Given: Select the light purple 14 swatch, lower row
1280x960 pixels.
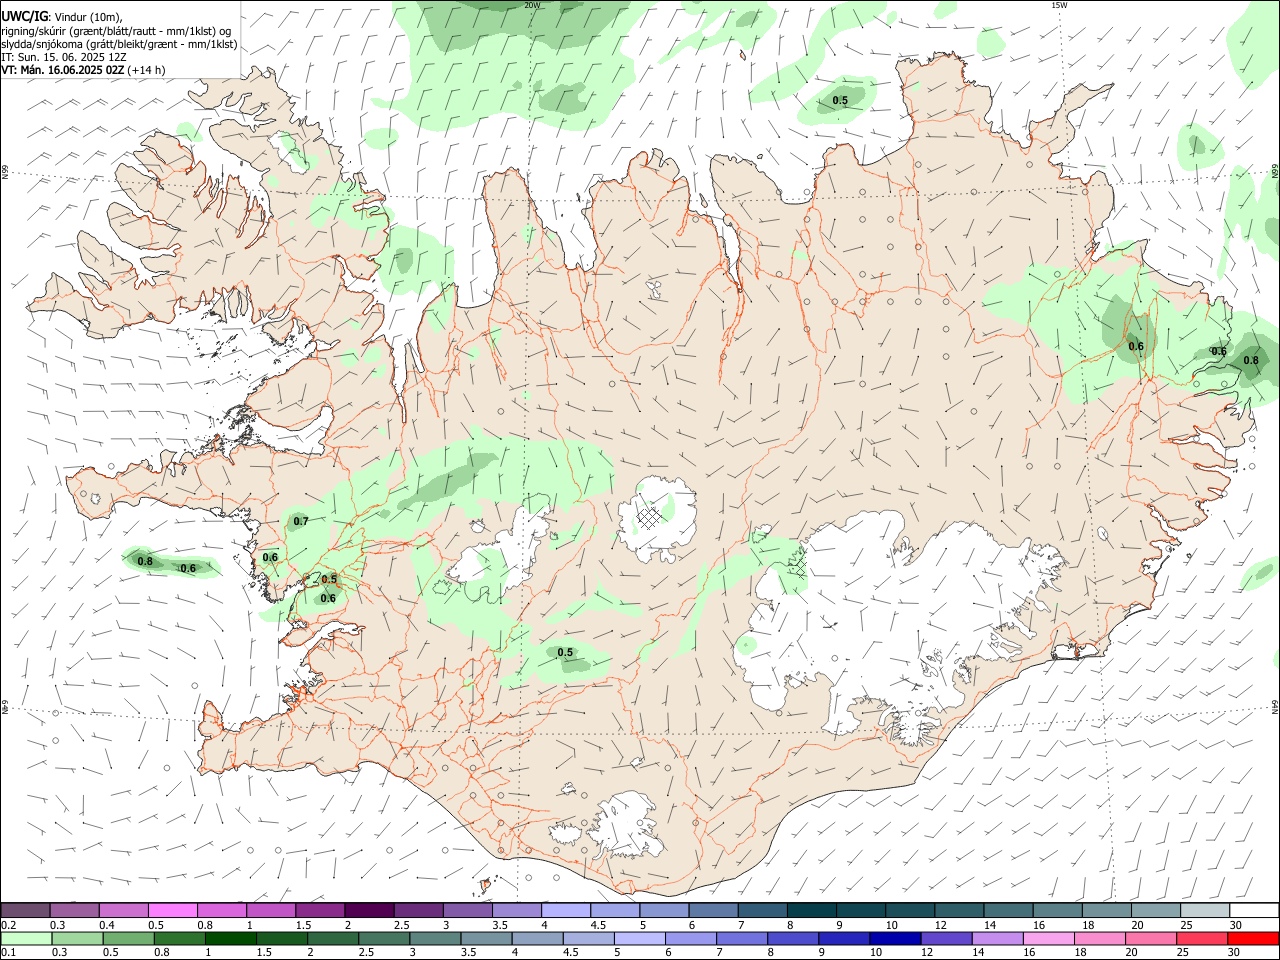Looking at the screenshot, I should [997, 938].
